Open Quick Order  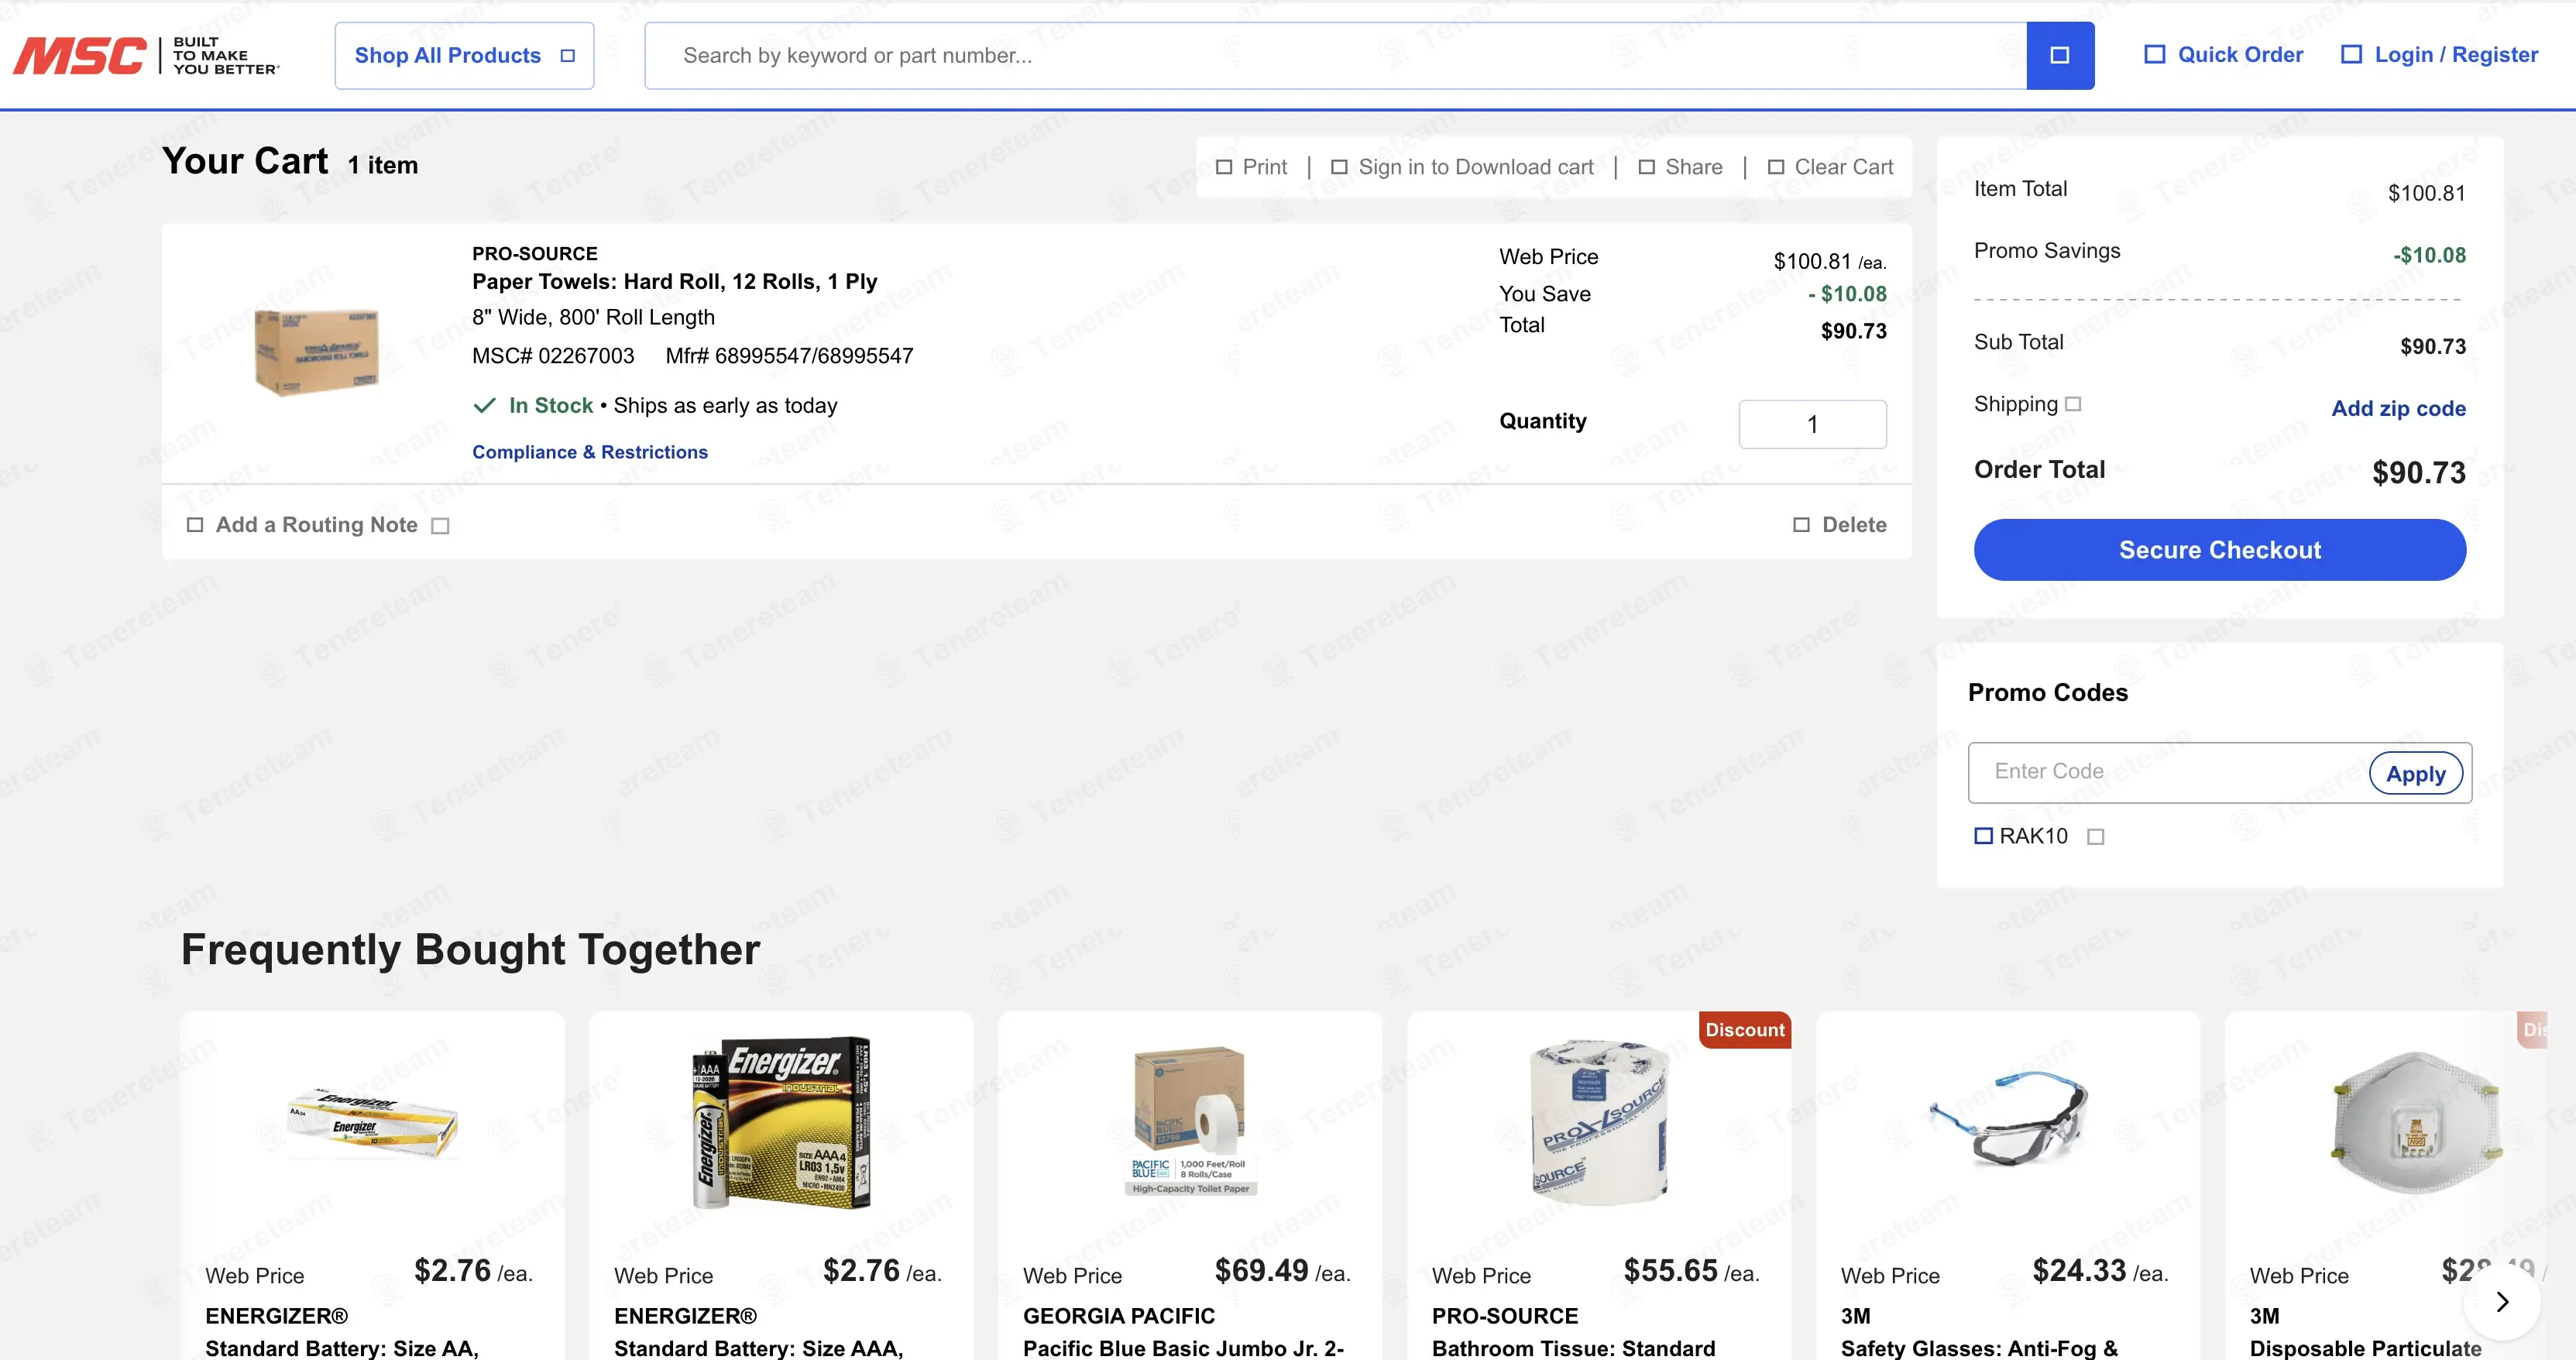tap(2224, 55)
